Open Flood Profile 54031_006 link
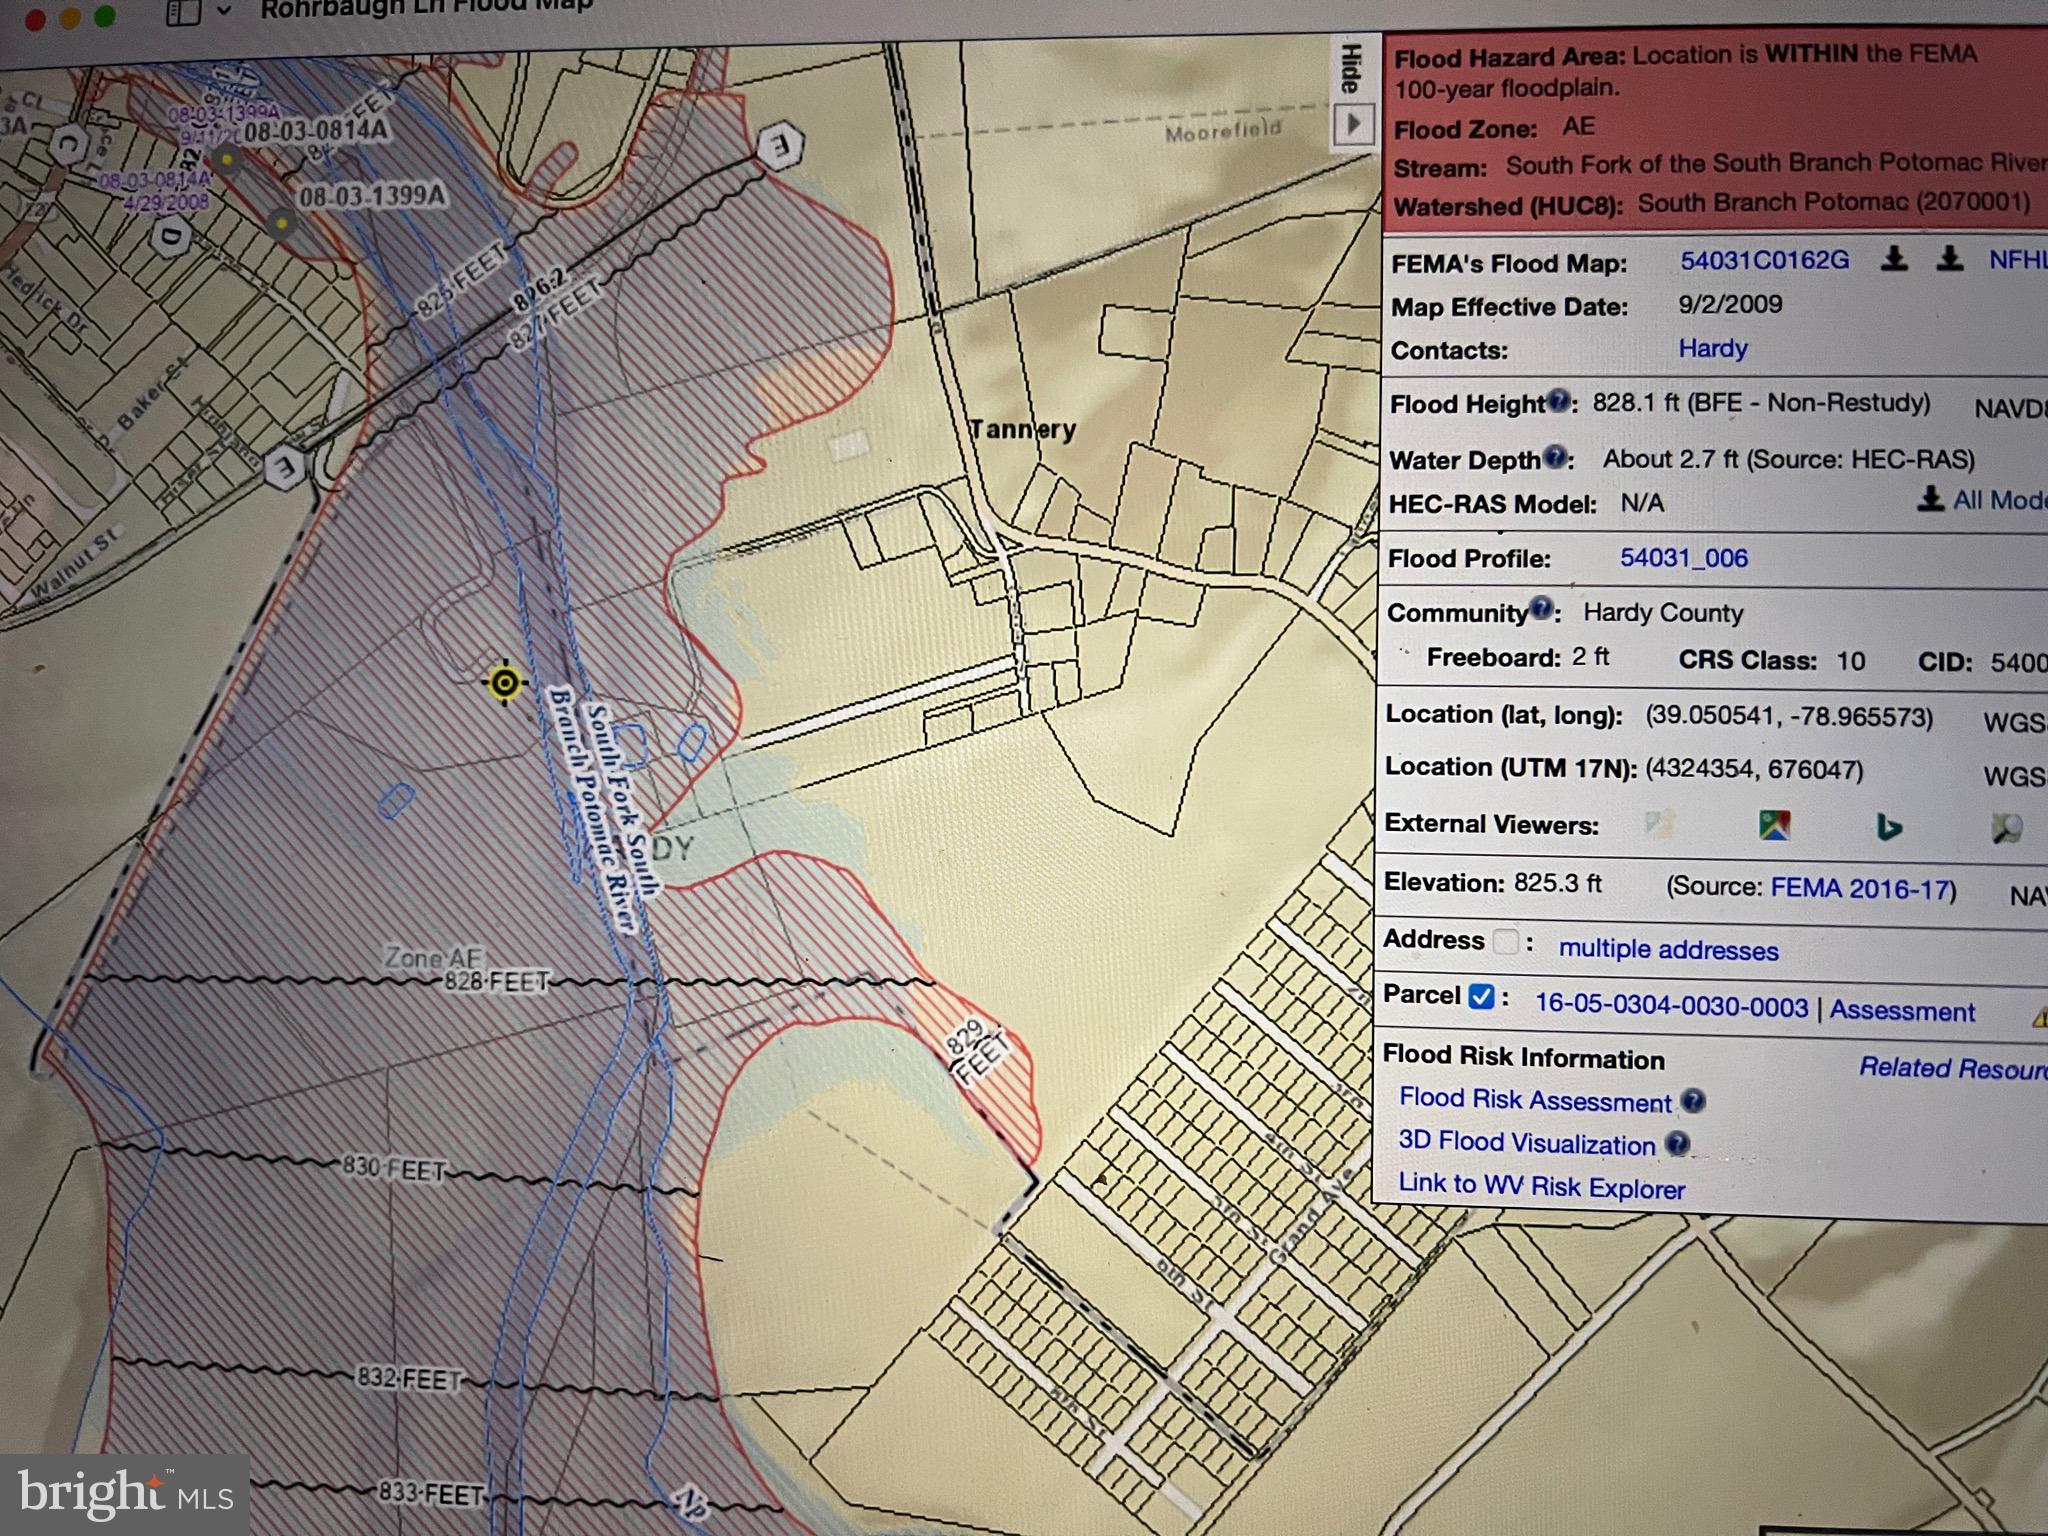 click(1683, 558)
